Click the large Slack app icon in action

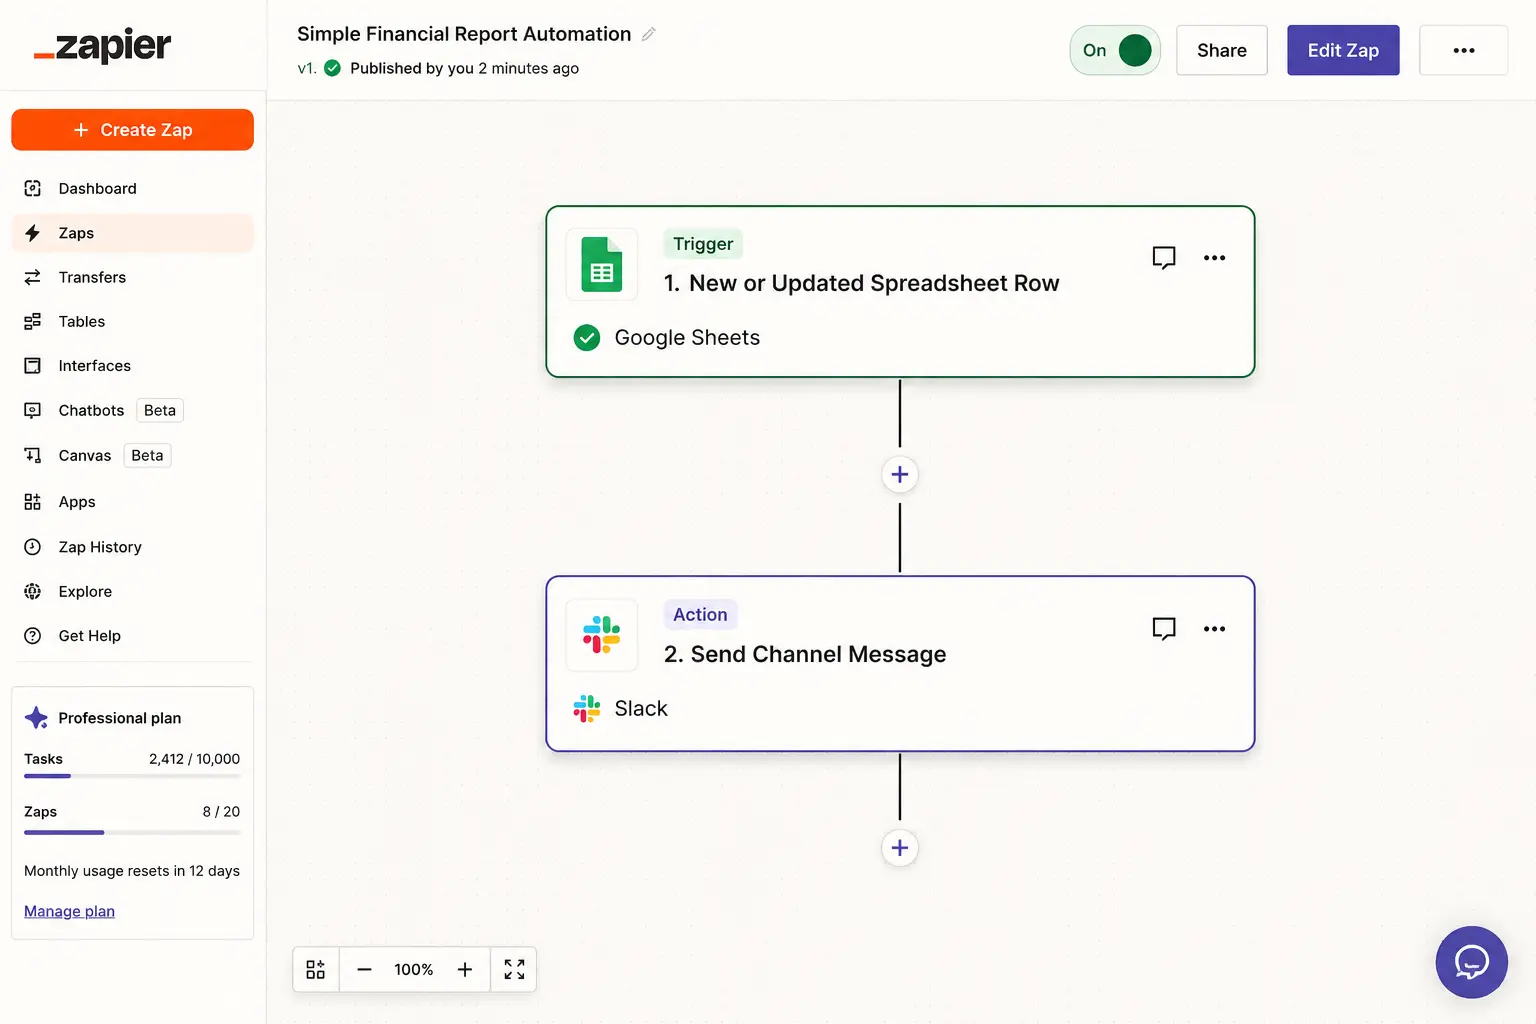[x=602, y=635]
